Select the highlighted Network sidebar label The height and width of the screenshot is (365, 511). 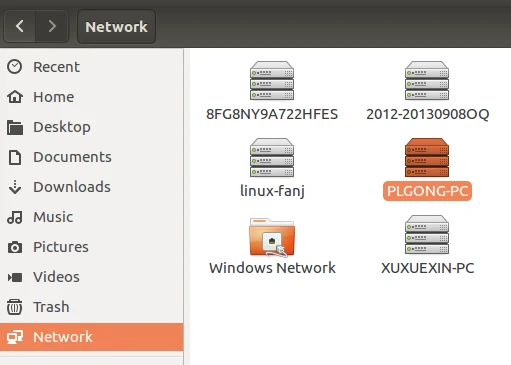(63, 337)
